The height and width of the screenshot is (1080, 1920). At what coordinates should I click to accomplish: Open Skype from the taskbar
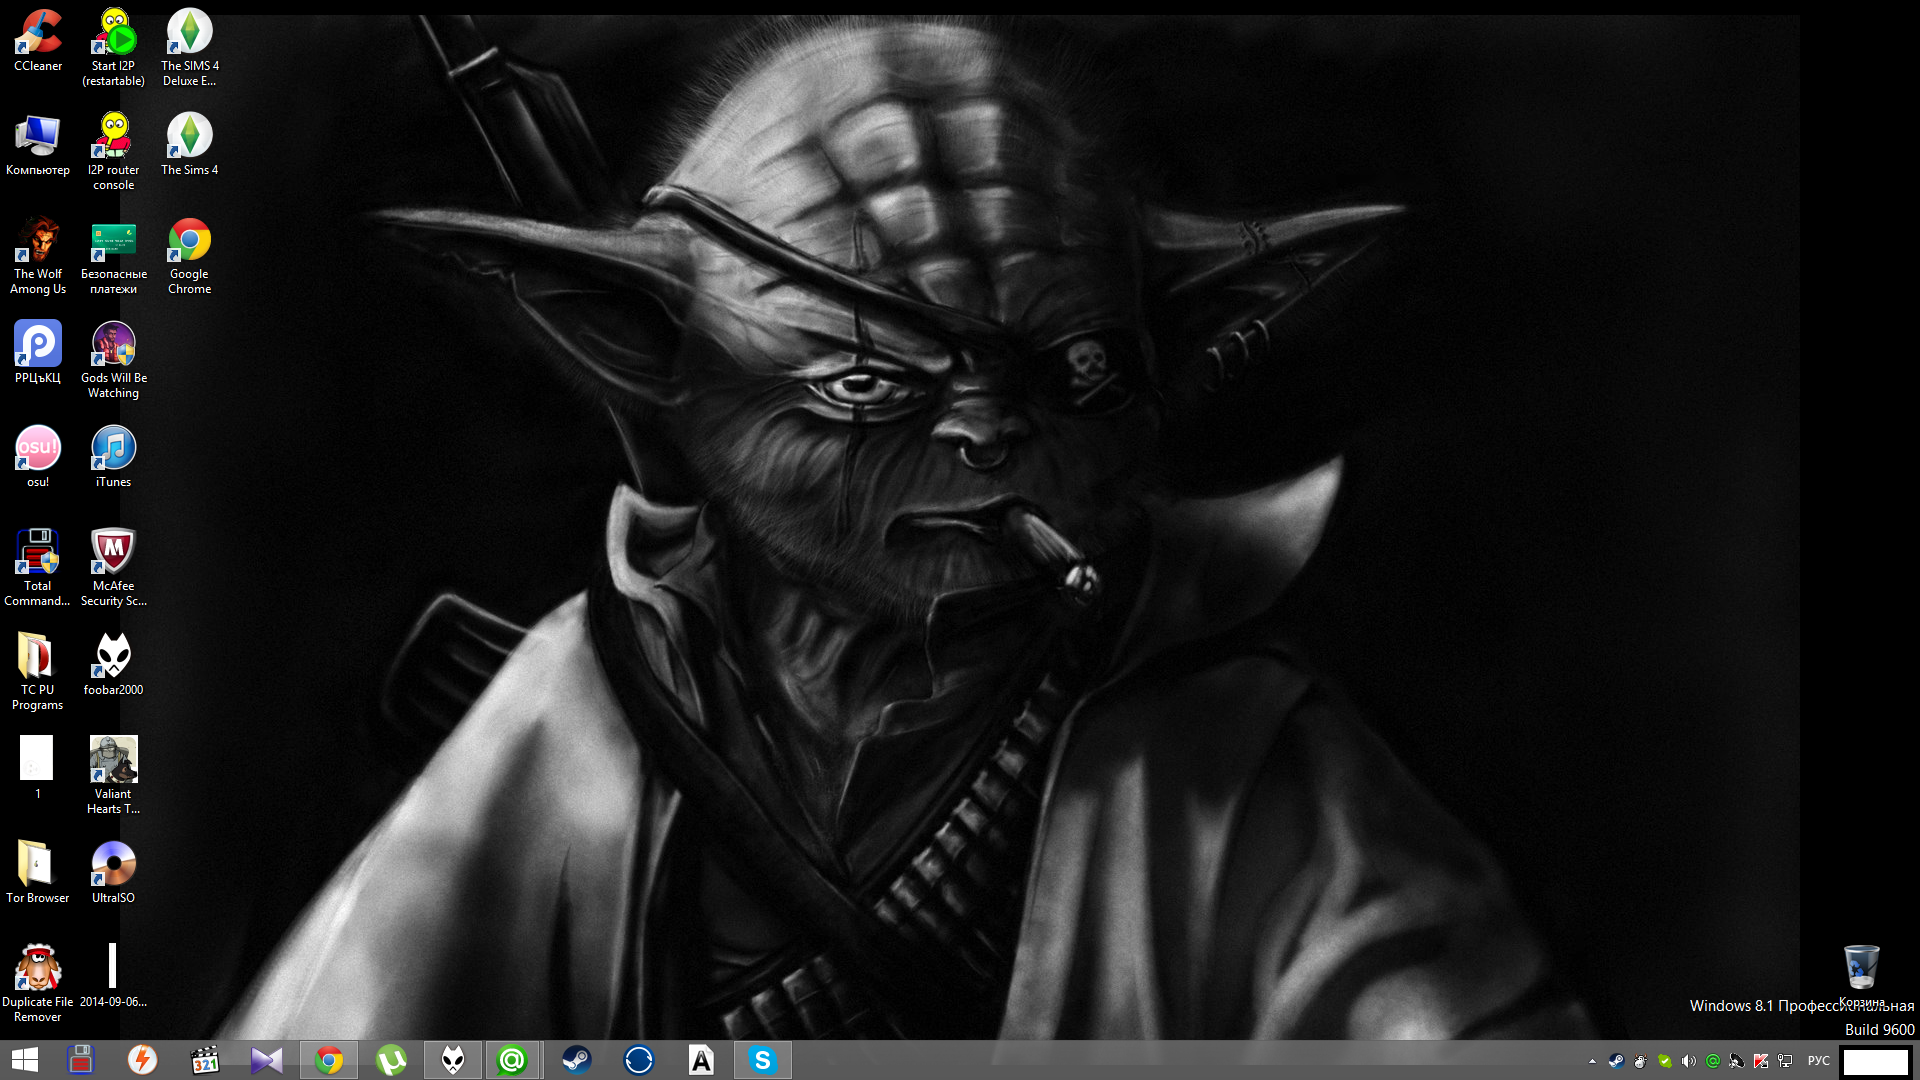tap(762, 1060)
